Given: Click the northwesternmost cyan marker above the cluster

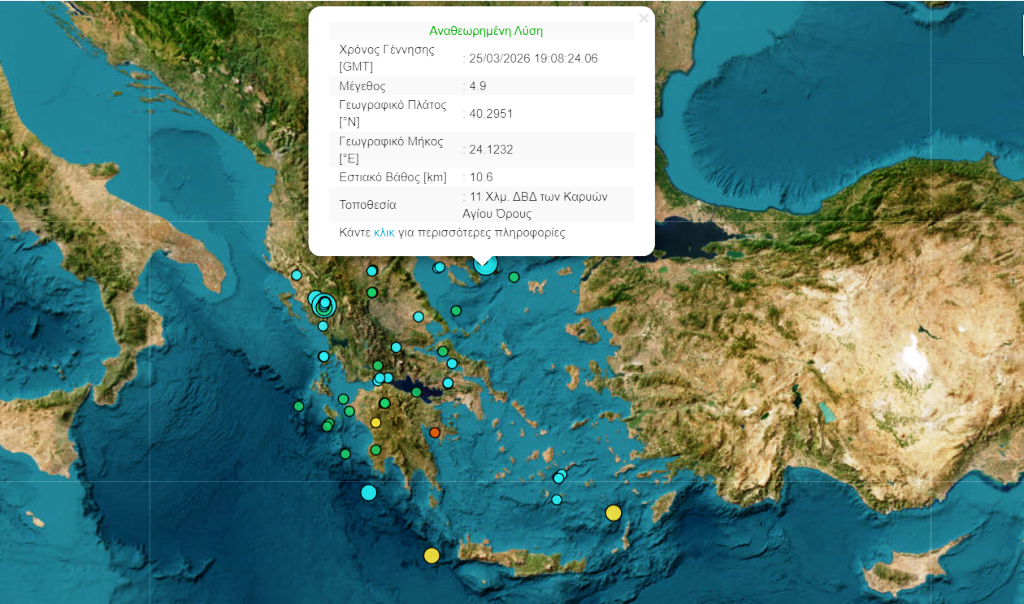Looking at the screenshot, I should (296, 275).
